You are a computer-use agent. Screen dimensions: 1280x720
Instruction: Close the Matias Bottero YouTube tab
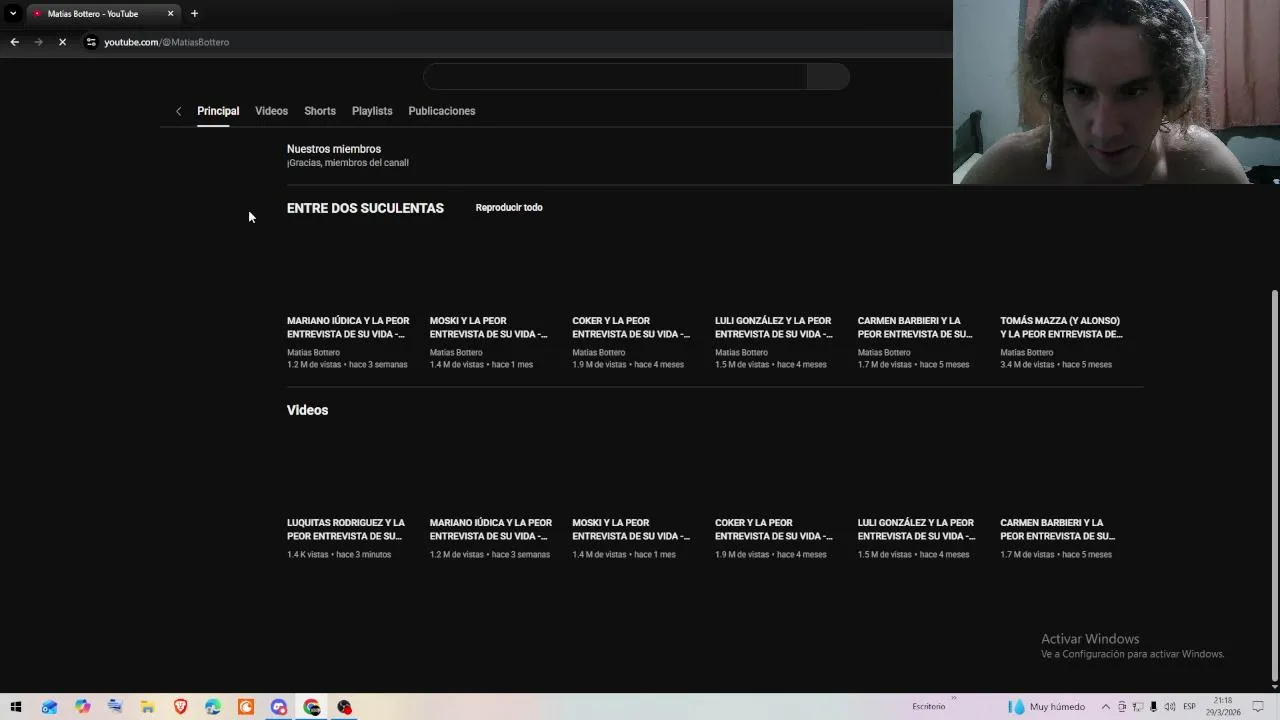tap(170, 14)
